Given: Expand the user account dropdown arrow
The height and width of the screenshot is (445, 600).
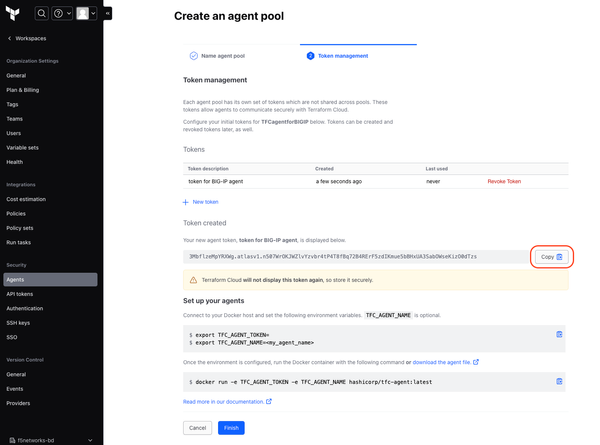Looking at the screenshot, I should click(x=93, y=13).
